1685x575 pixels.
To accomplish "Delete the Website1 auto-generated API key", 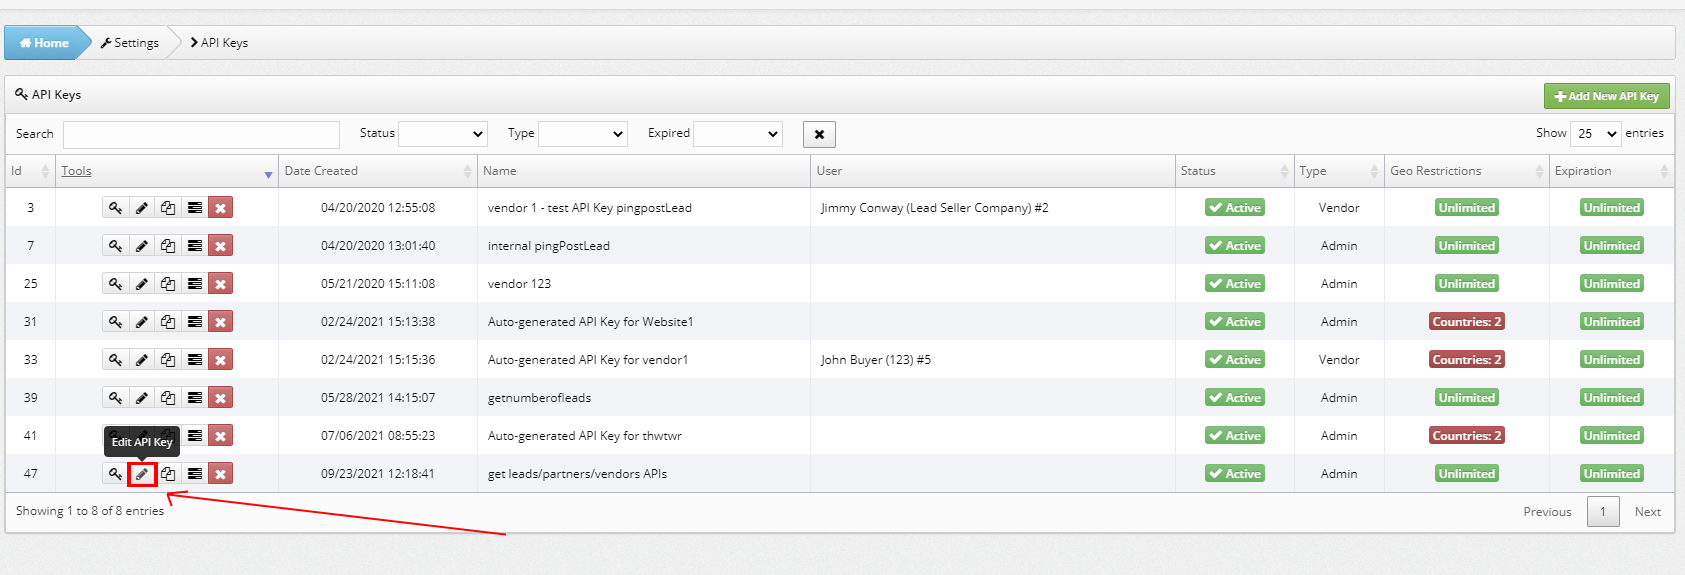I will (x=221, y=322).
